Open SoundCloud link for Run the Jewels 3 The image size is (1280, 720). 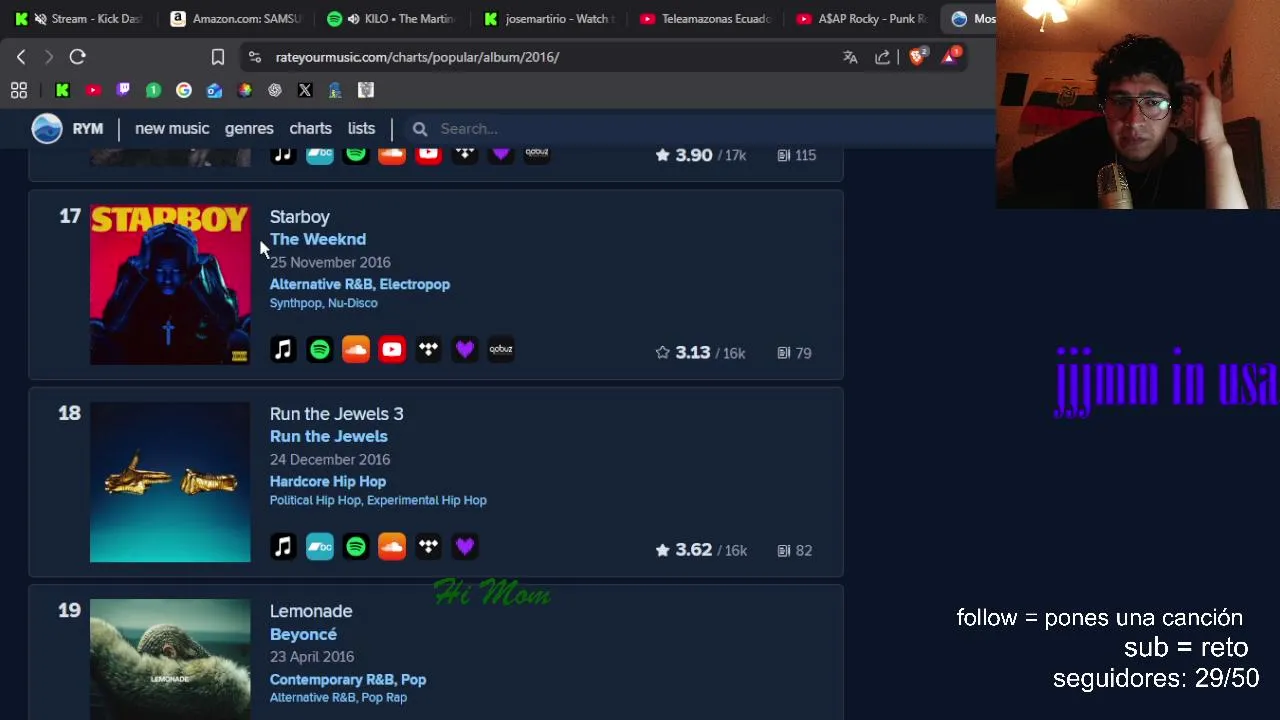coord(392,546)
